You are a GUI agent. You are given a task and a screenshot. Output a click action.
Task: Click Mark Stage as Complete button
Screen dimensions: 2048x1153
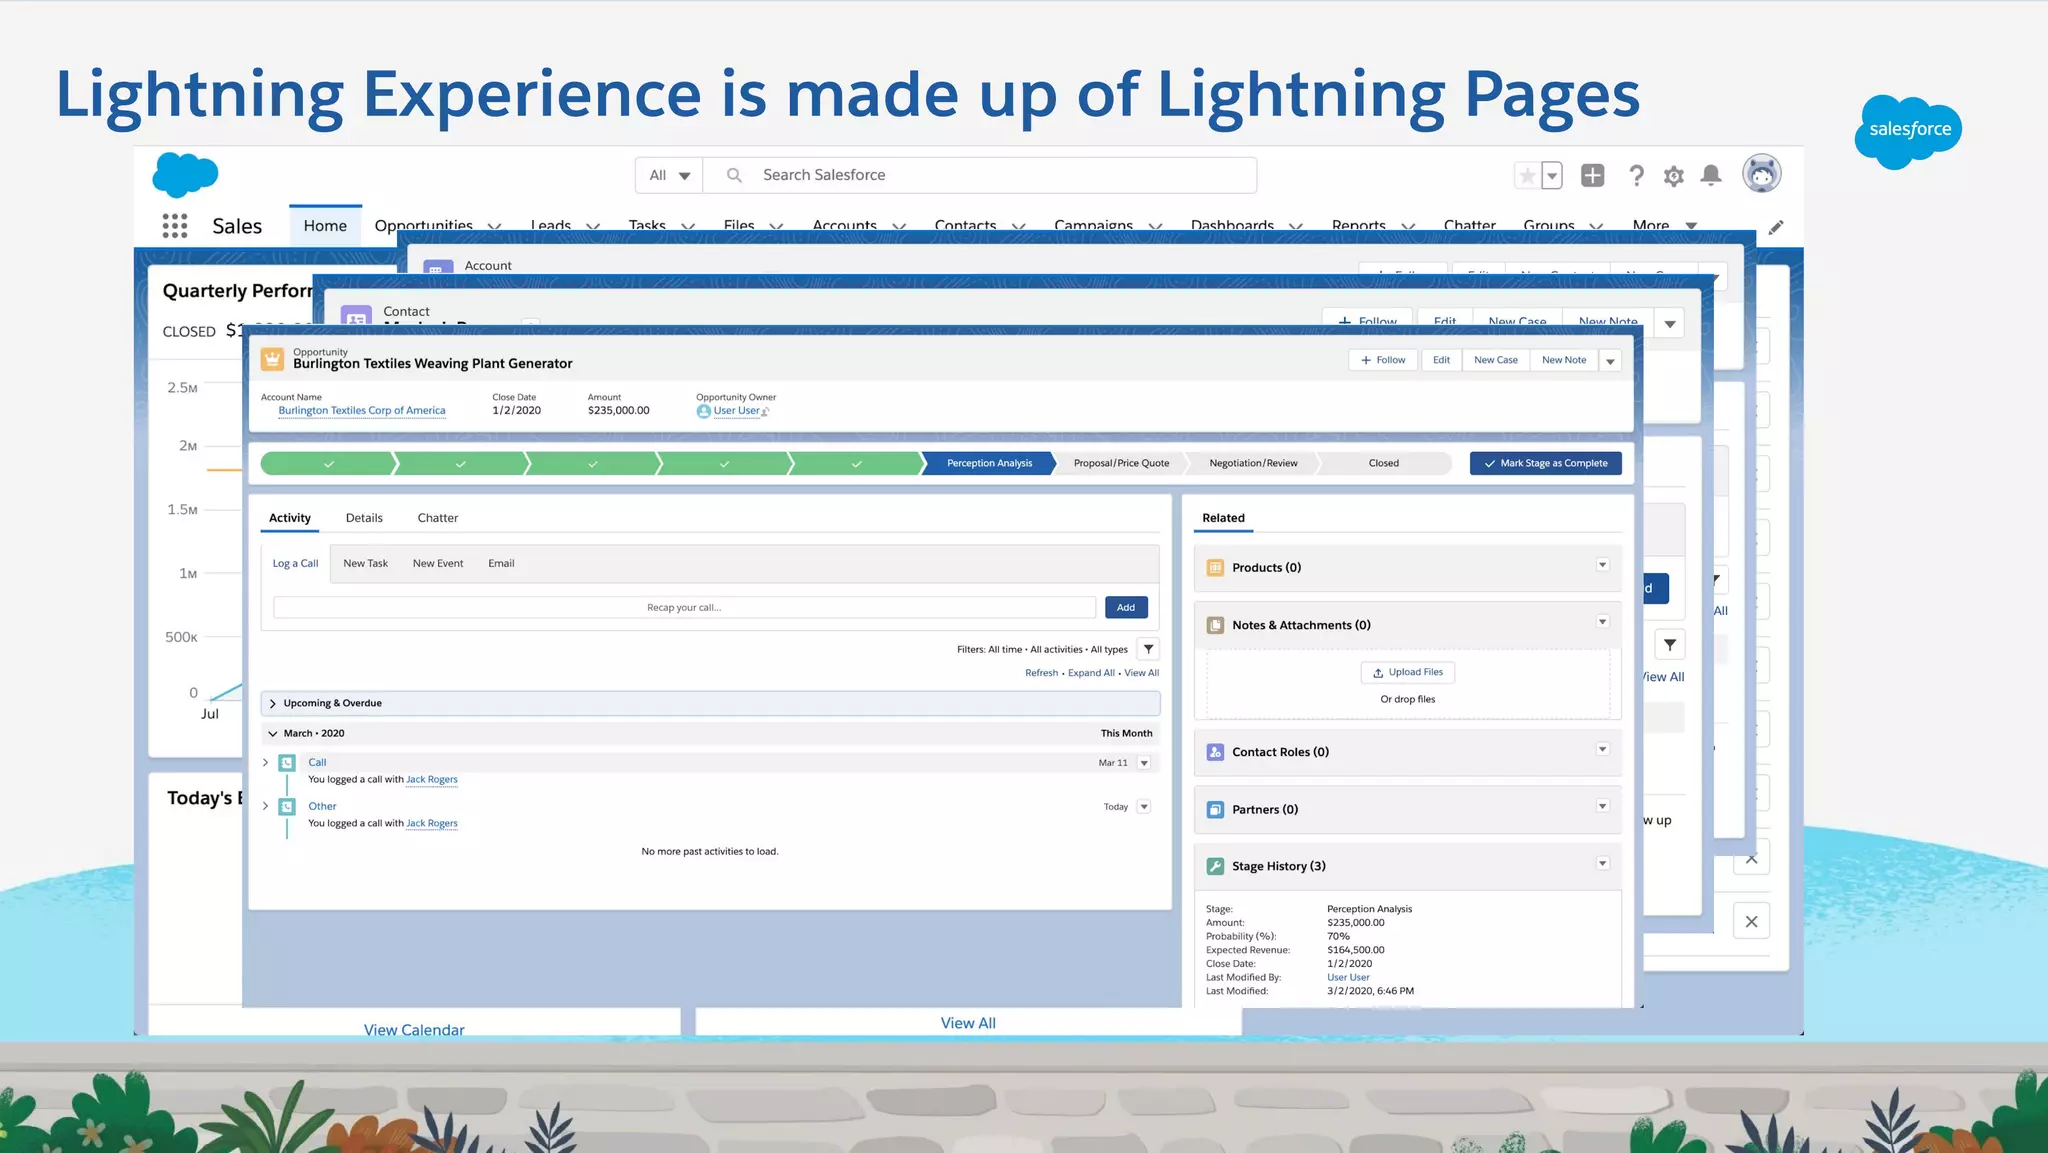(1545, 463)
